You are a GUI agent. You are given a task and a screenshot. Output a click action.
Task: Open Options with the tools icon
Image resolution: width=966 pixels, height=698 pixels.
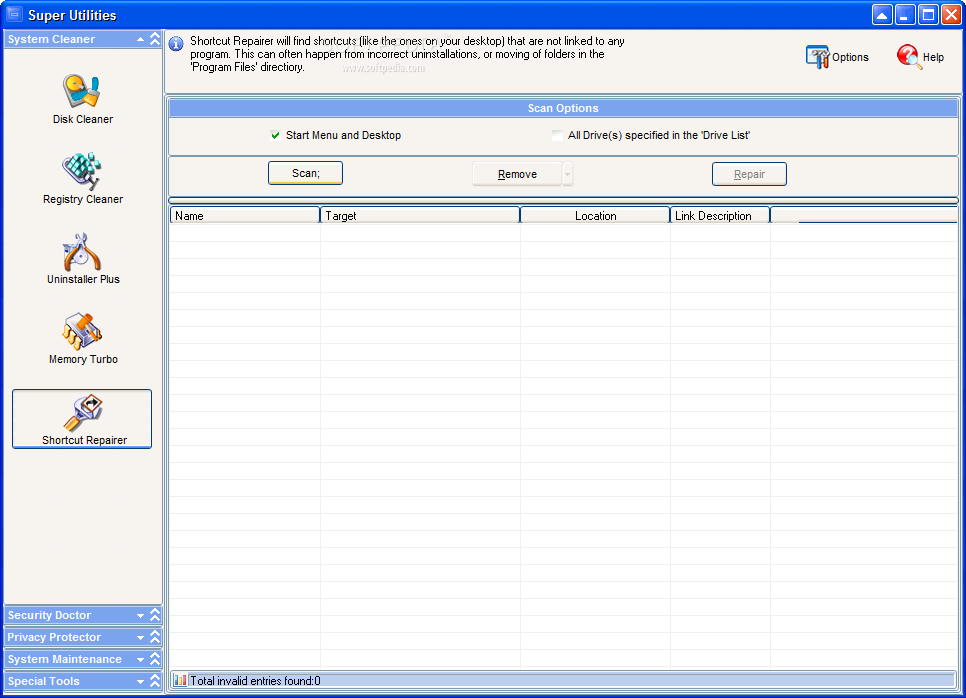click(818, 57)
